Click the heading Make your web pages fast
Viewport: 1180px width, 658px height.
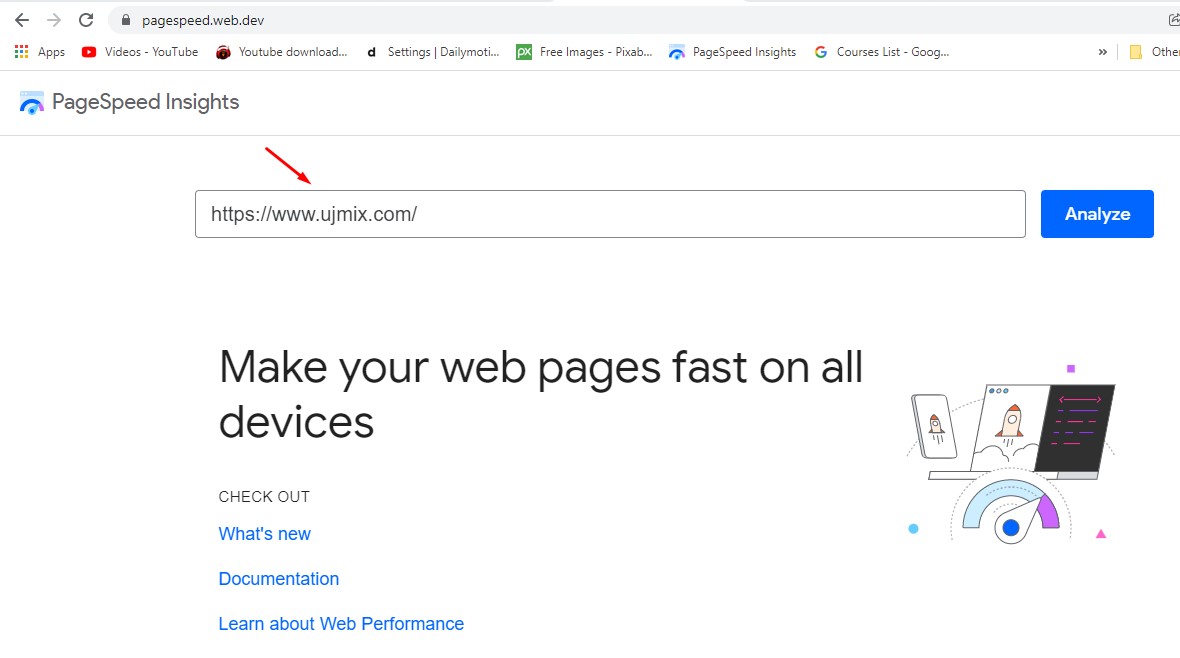[x=541, y=394]
